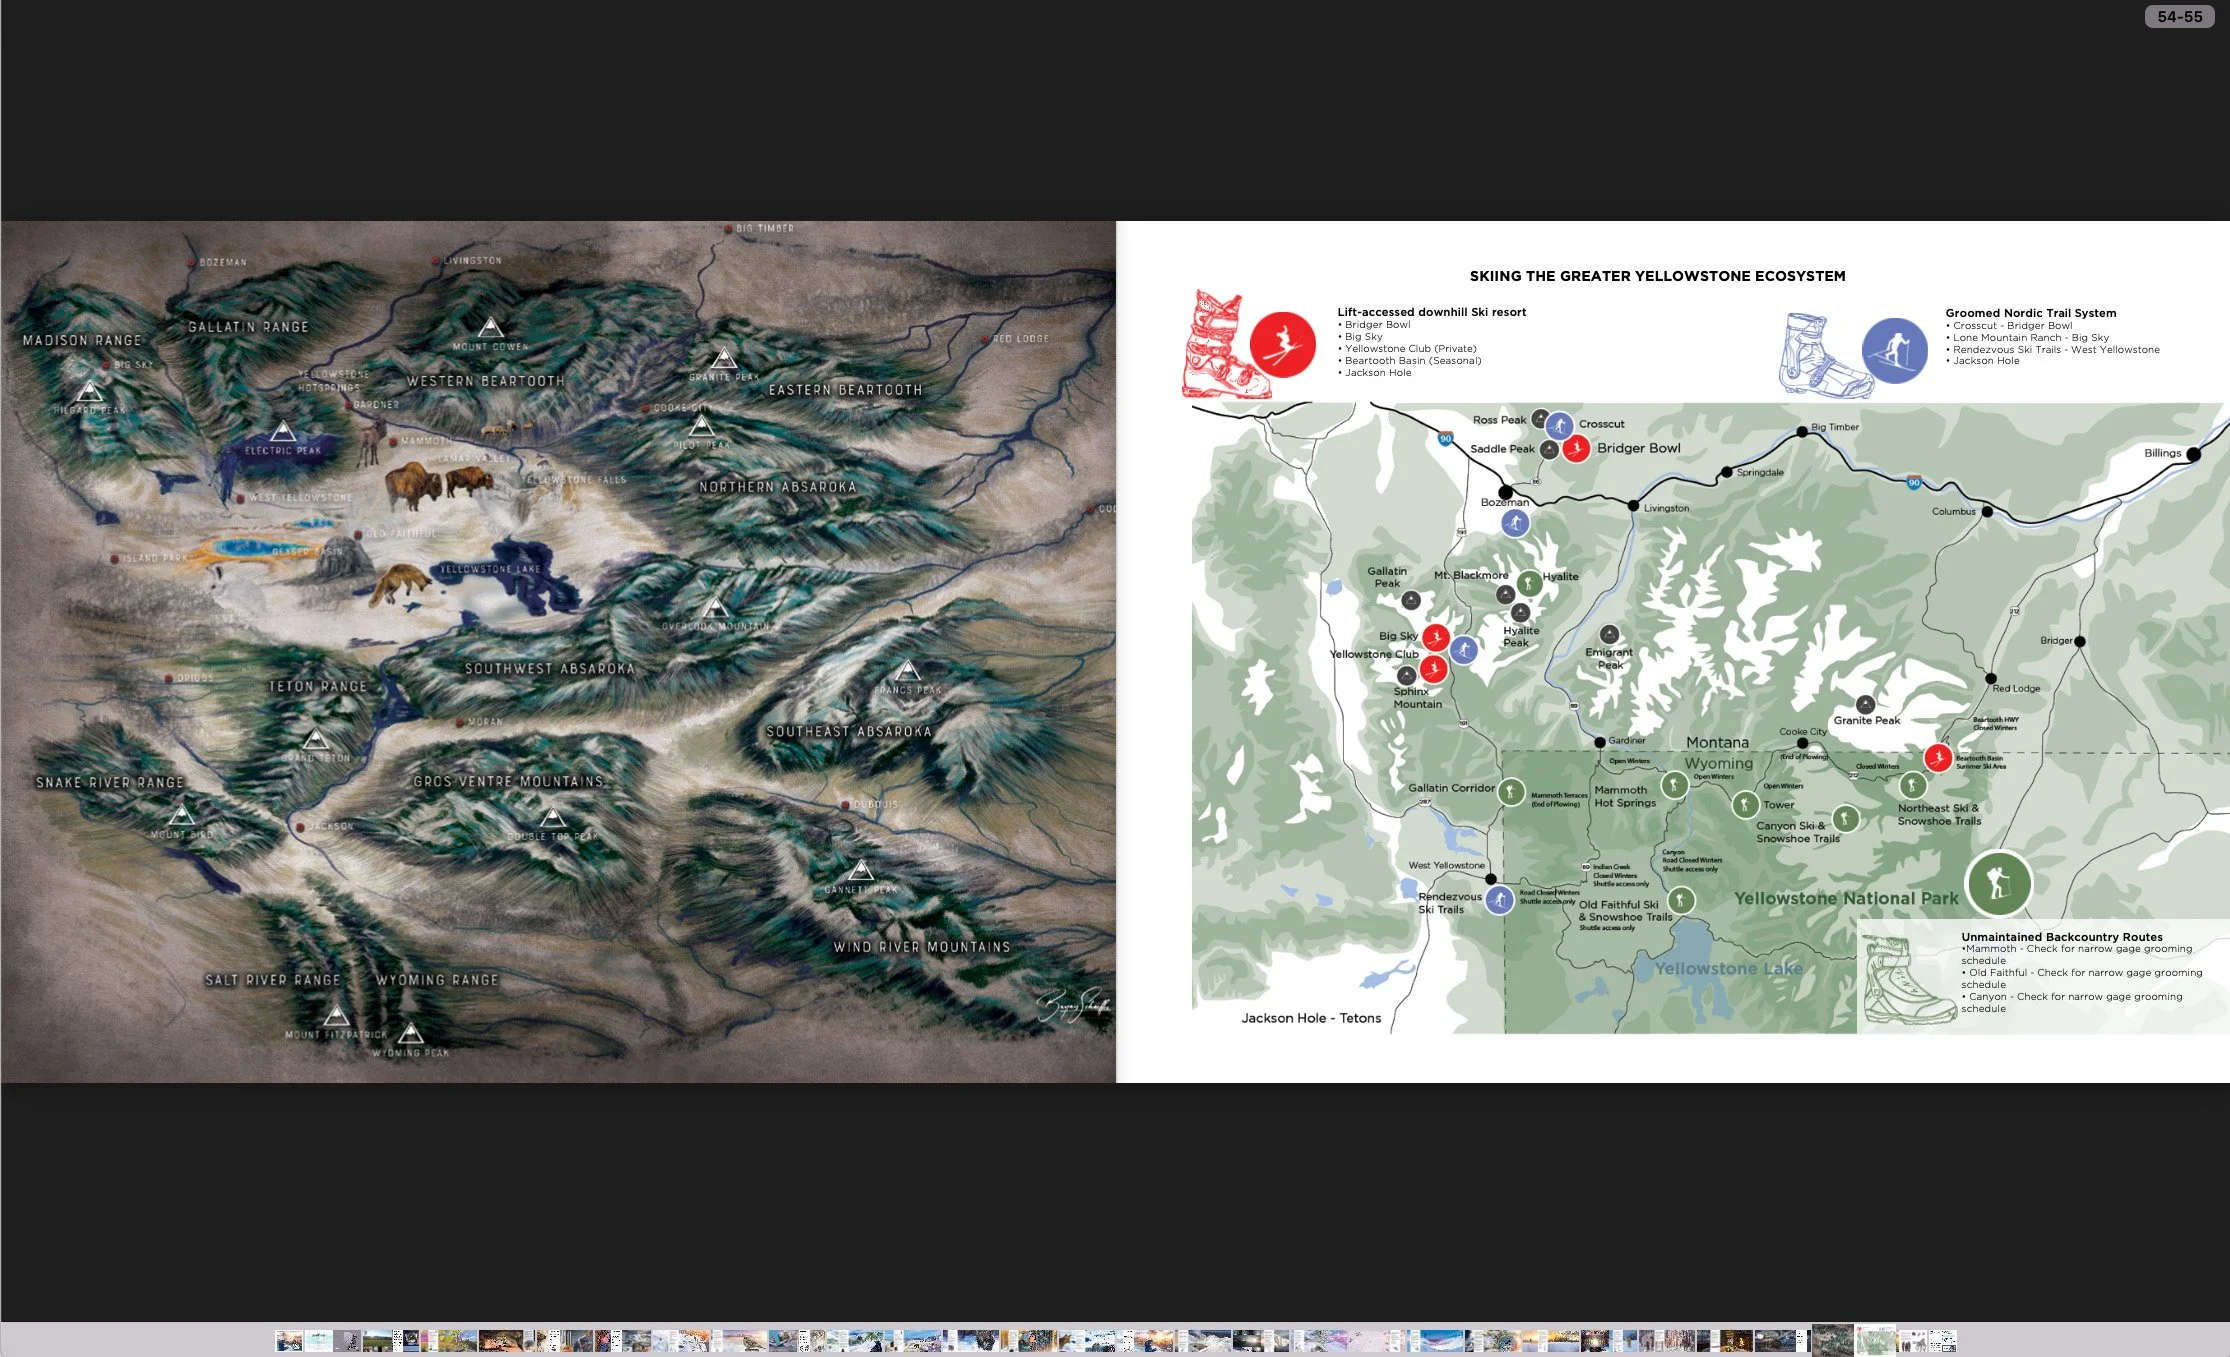Click the Saddle Peak mountain marker
2230x1357 pixels.
pos(1549,450)
